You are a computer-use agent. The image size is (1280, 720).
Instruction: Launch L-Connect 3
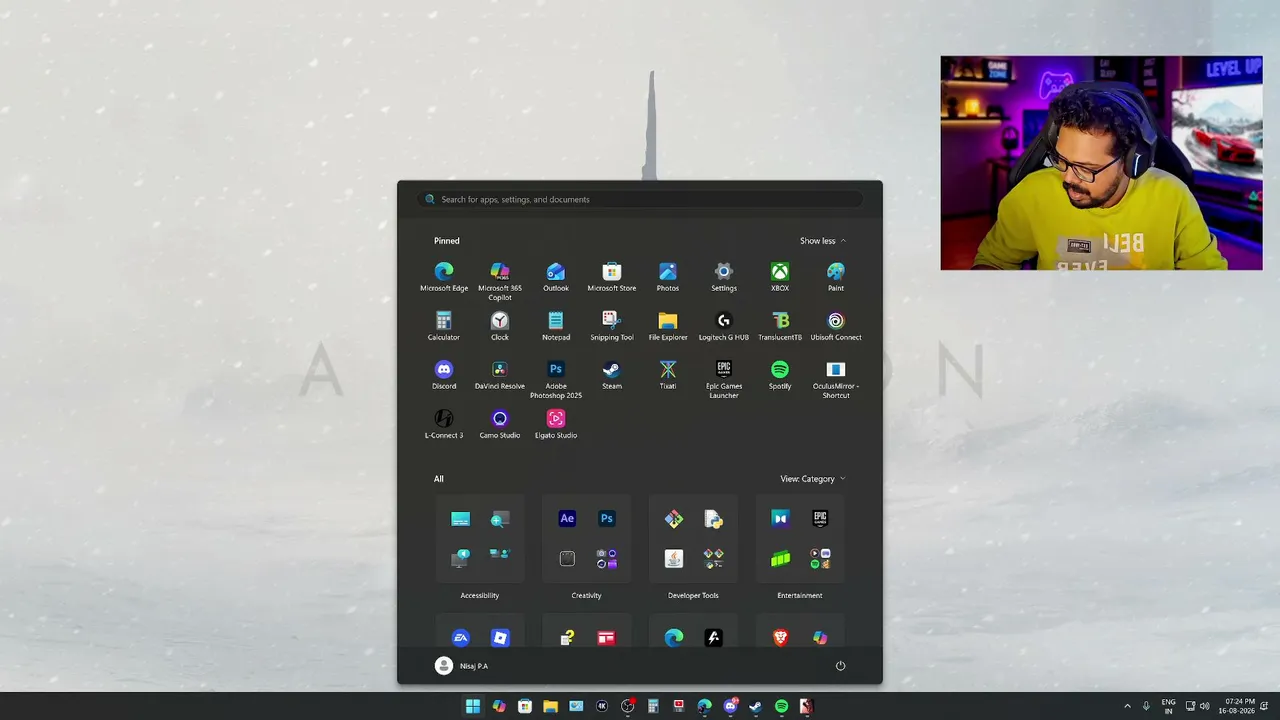[x=444, y=423]
